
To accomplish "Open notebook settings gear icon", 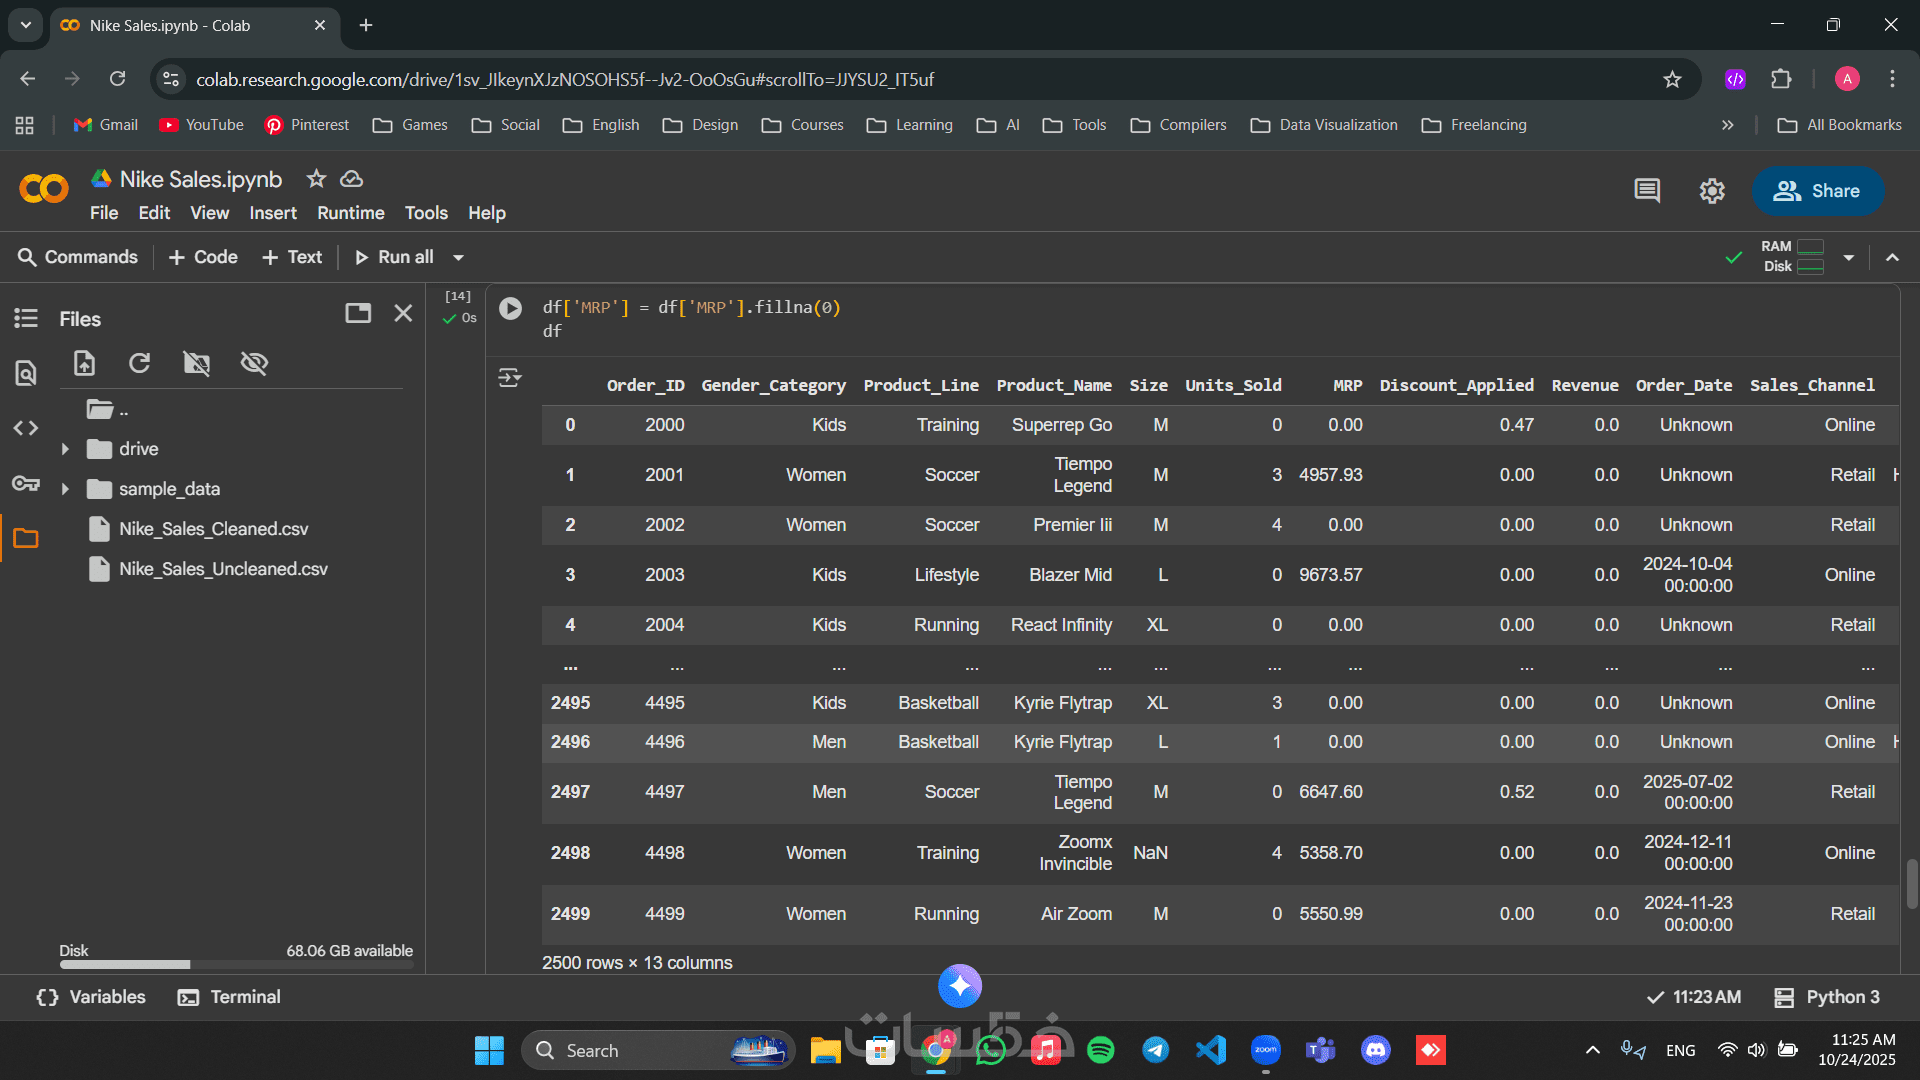I will coord(1712,191).
